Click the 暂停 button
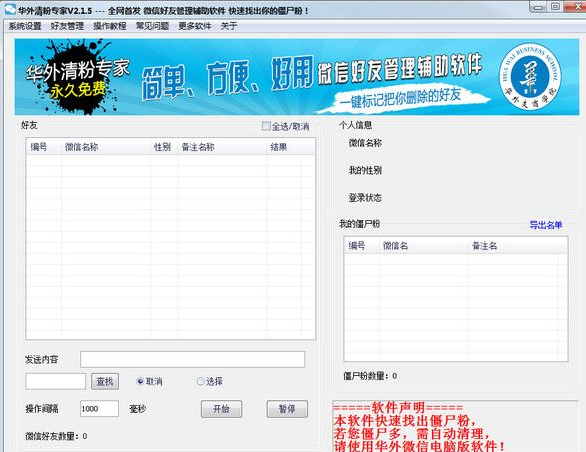The width and height of the screenshot is (586, 452). pyautogui.click(x=287, y=409)
